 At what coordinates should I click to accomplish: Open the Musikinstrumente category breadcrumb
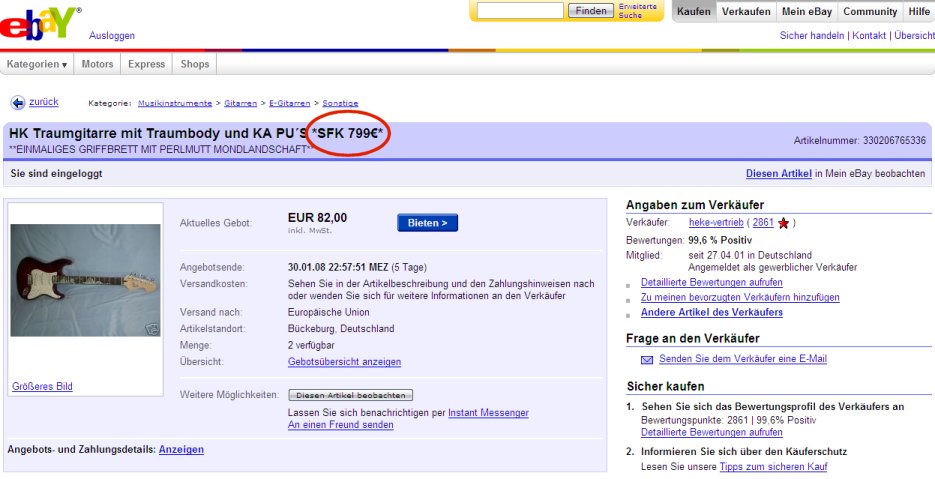(175, 103)
